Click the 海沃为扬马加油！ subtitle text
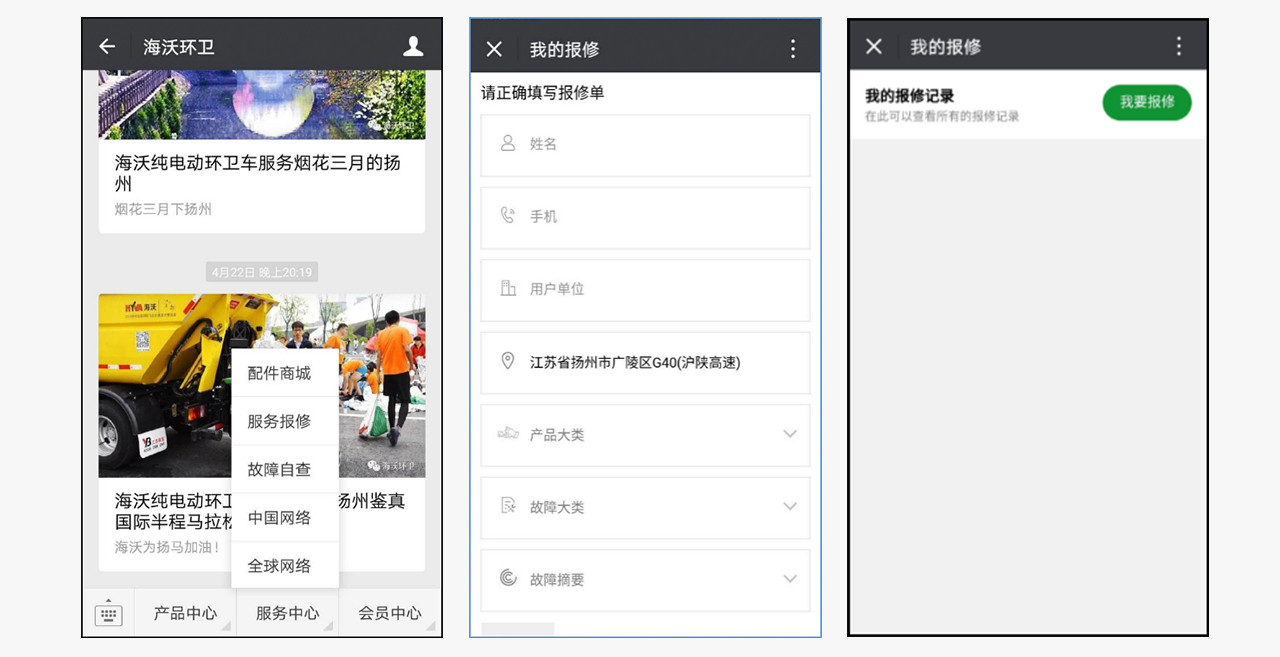The width and height of the screenshot is (1280, 657). [167, 547]
